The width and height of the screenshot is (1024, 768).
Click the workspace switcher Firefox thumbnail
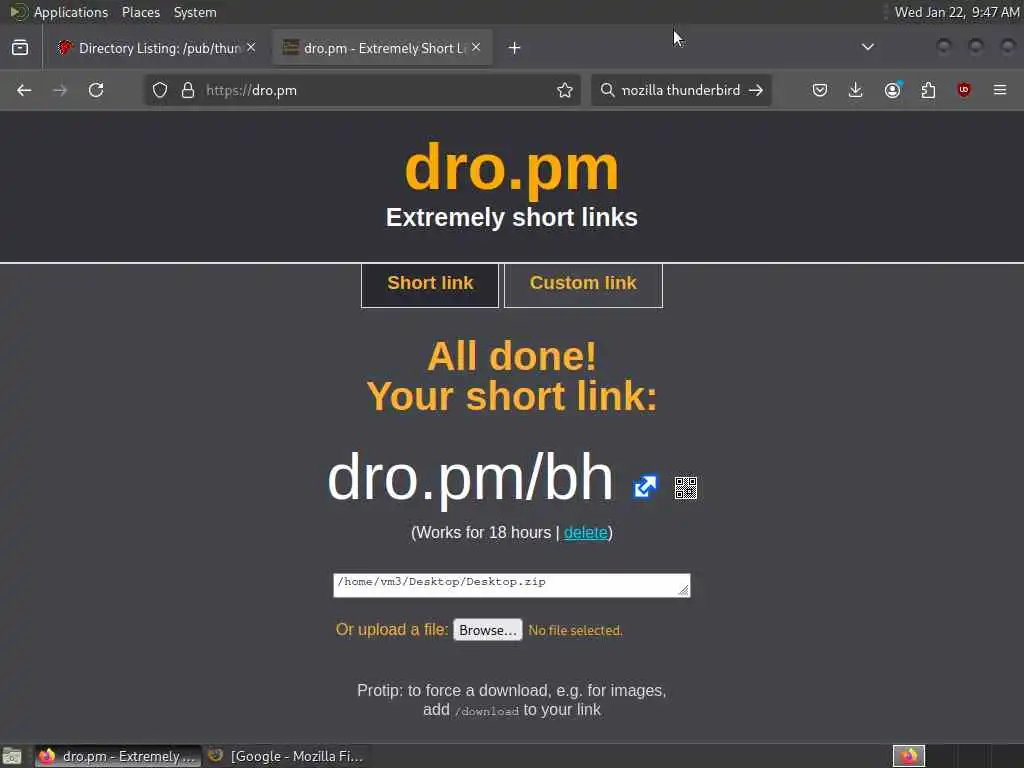pos(909,756)
